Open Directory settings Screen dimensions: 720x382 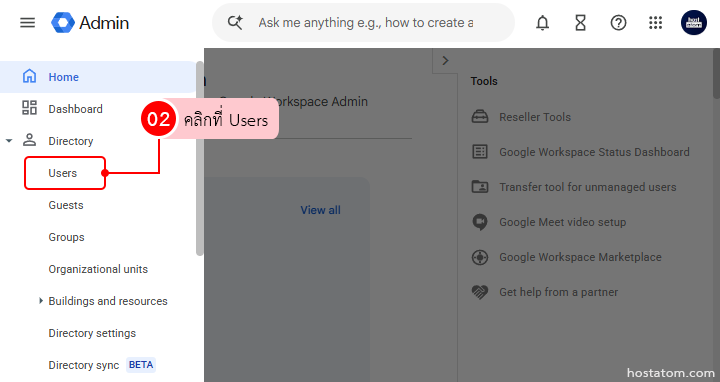92,333
